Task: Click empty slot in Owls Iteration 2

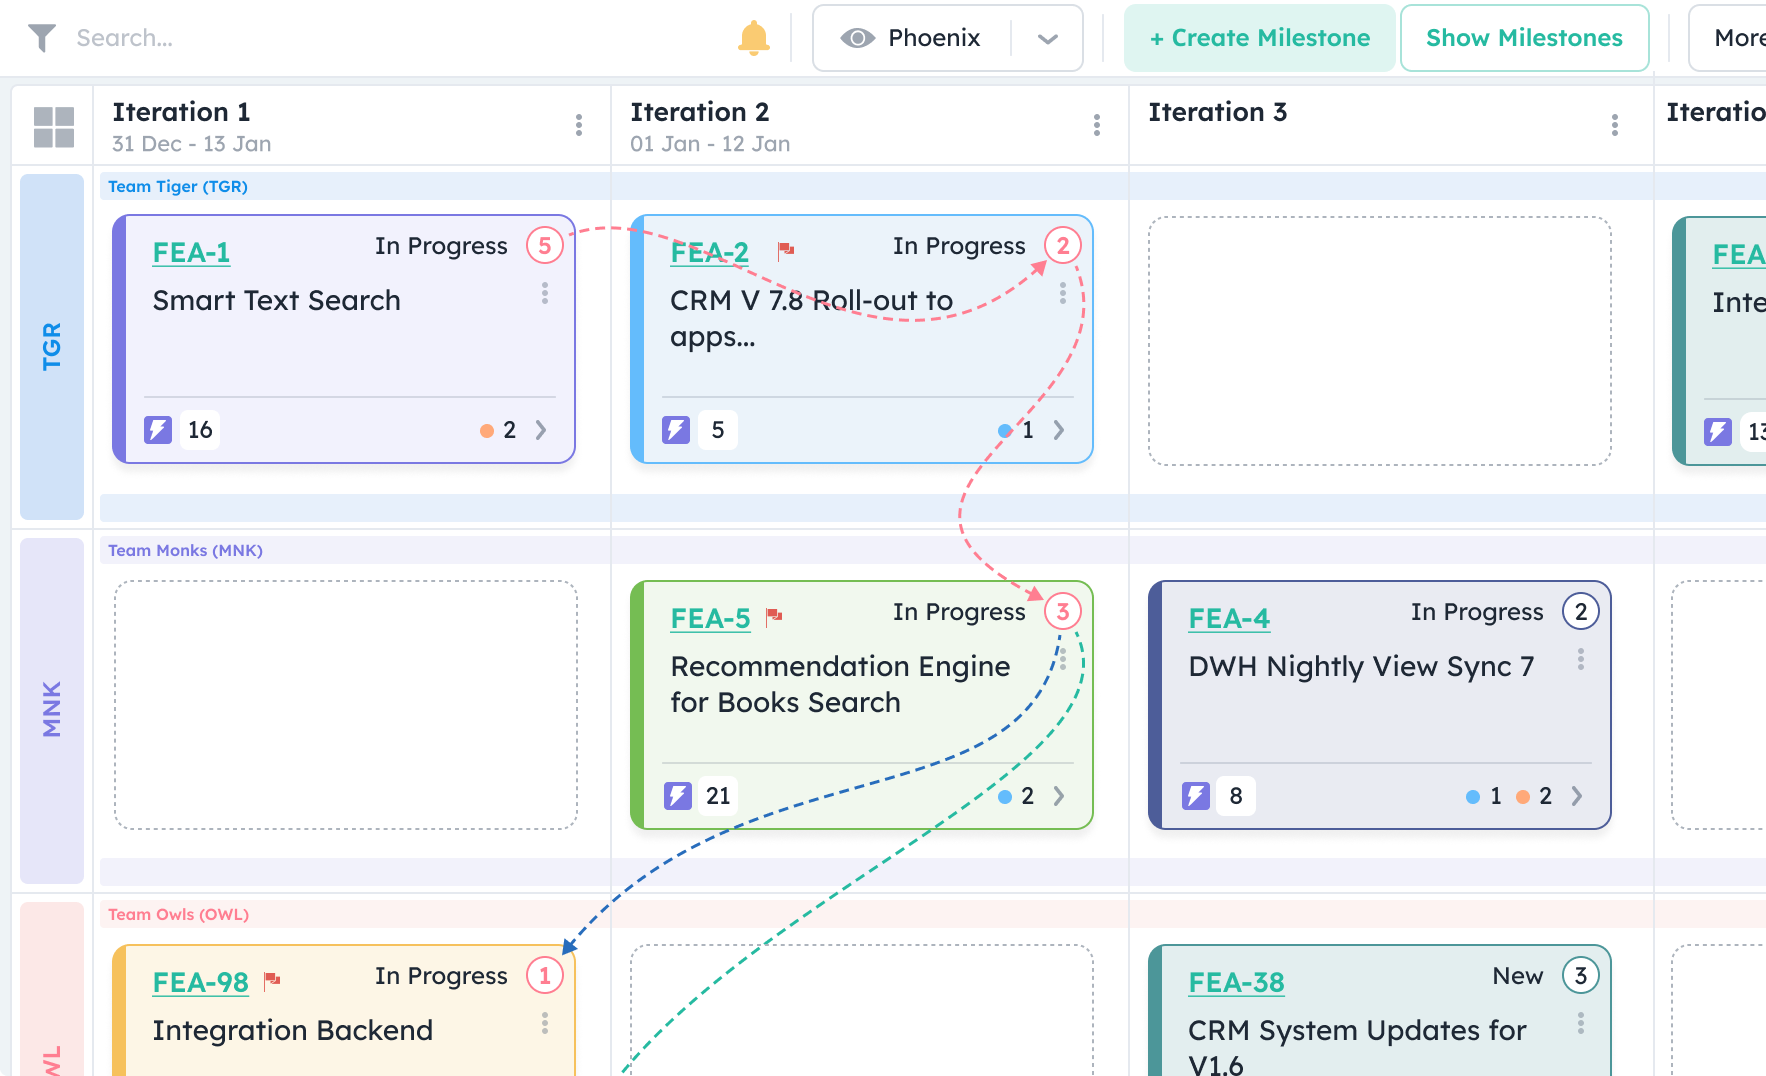Action: tap(862, 1010)
